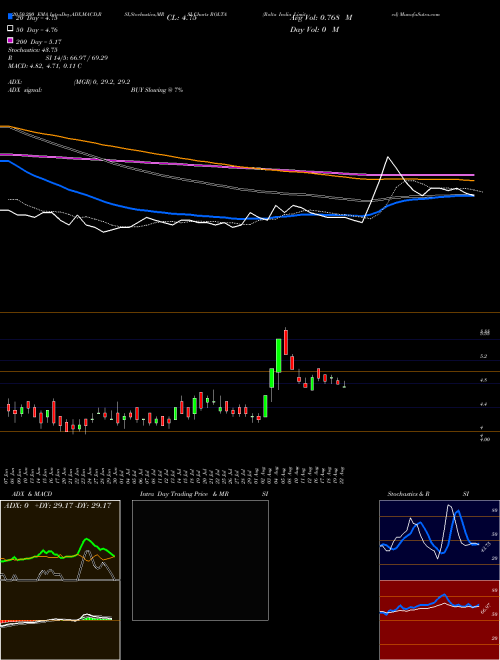500x660 pixels.
Task: Click the 'Stochastics: 48.75' reading
Action: coord(32,50)
